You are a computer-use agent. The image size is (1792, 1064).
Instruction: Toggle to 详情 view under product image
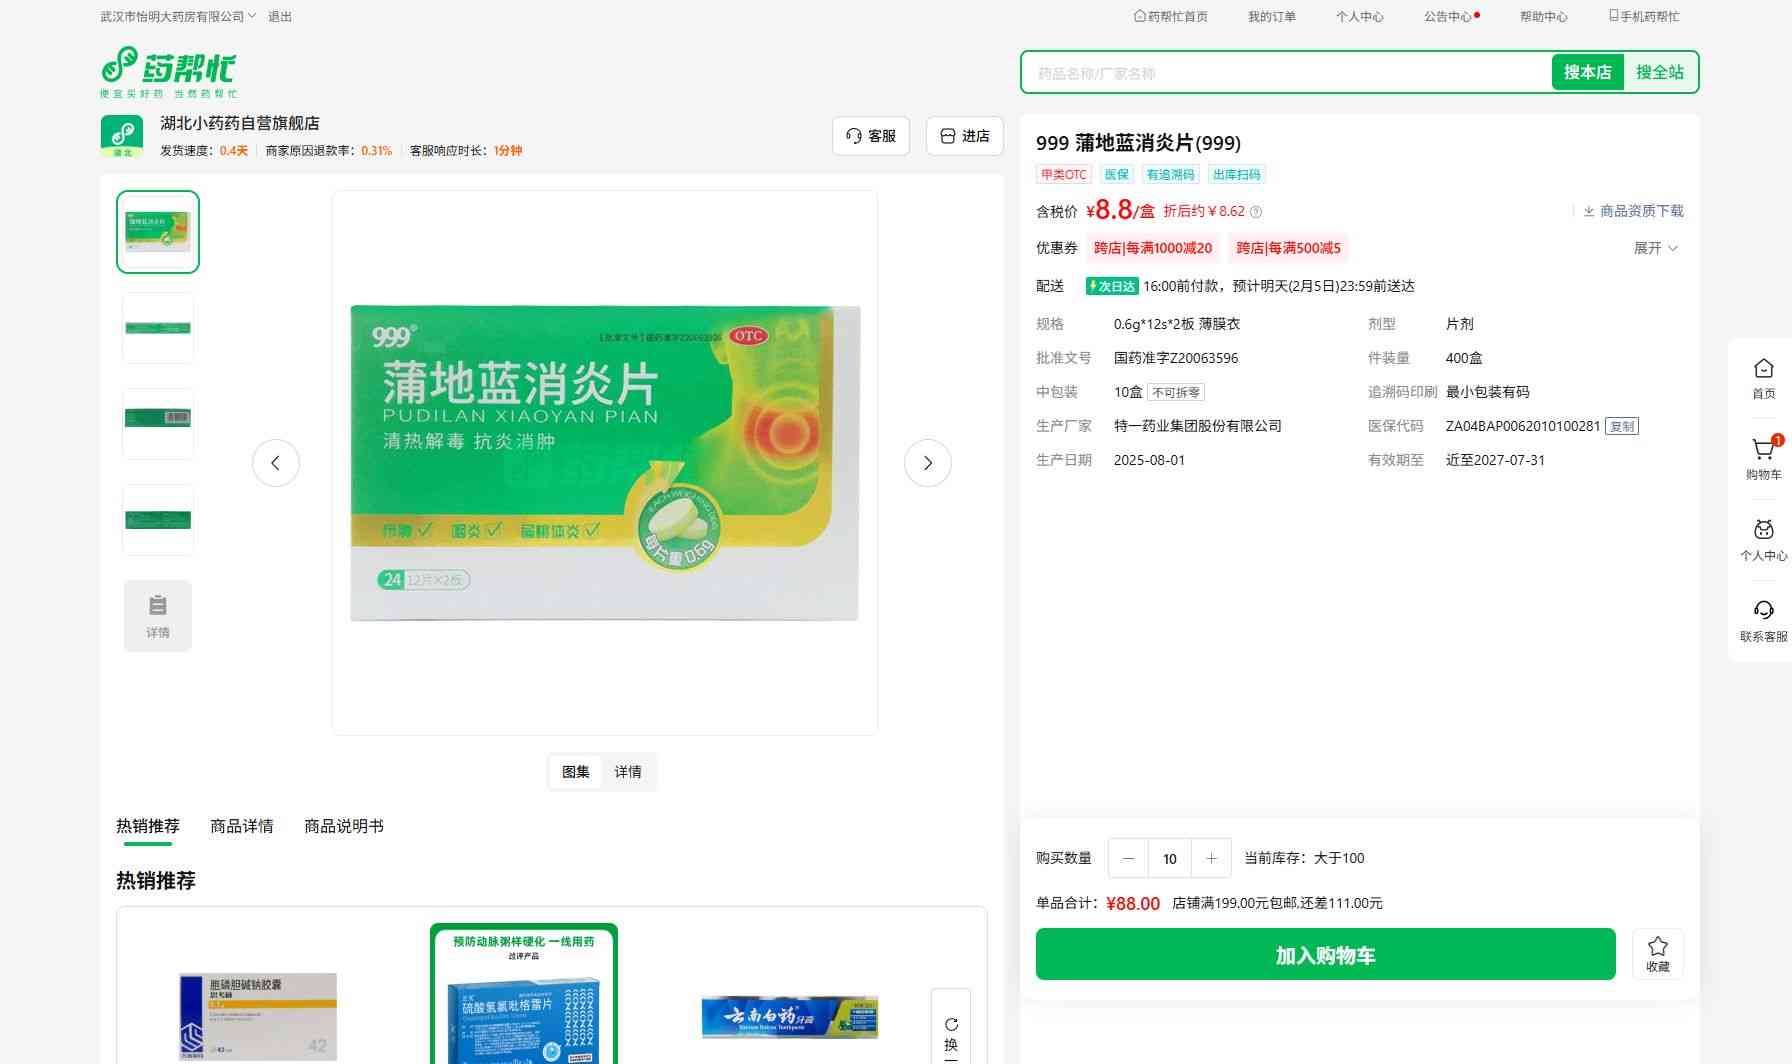628,772
